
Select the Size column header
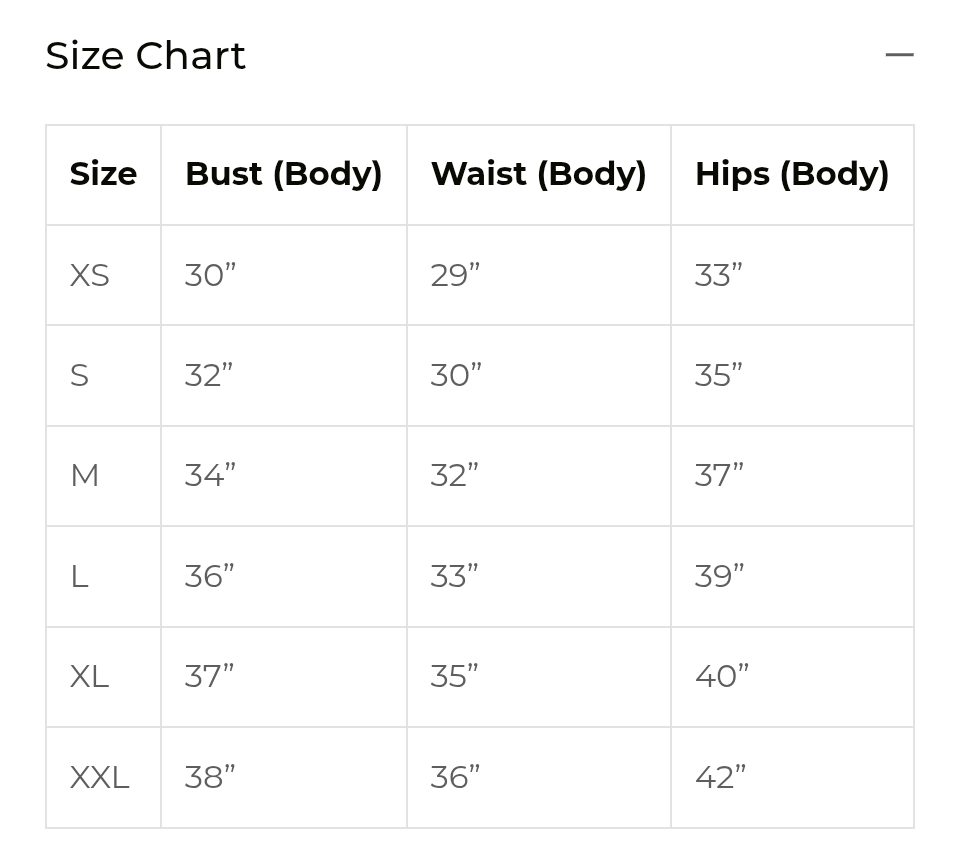pos(103,174)
